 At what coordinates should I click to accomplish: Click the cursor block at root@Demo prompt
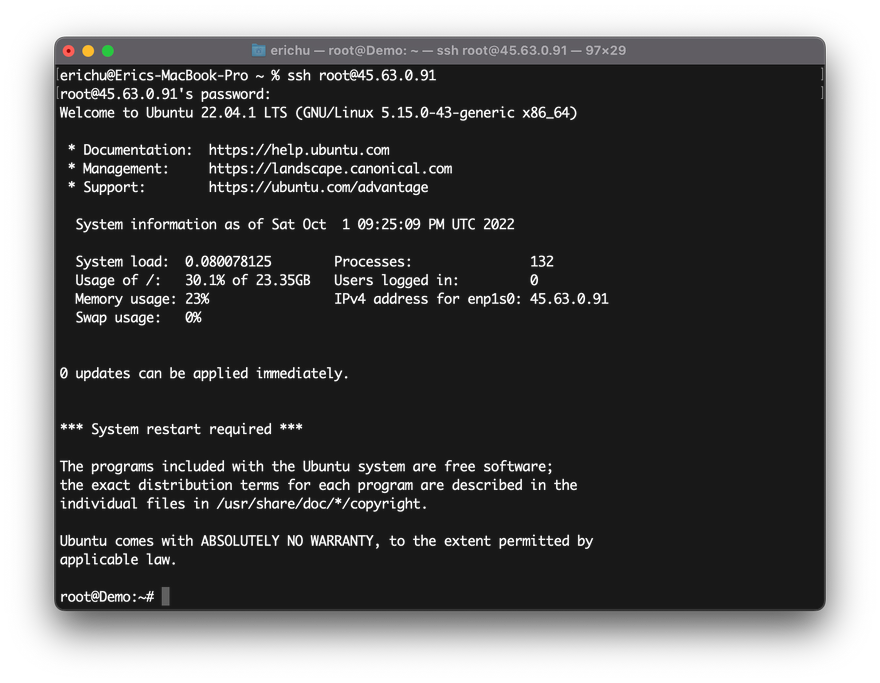pos(166,596)
